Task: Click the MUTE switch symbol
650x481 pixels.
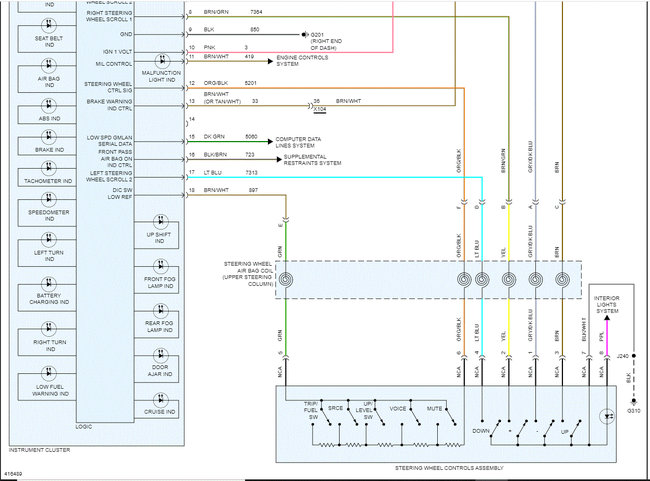Action: pos(451,417)
